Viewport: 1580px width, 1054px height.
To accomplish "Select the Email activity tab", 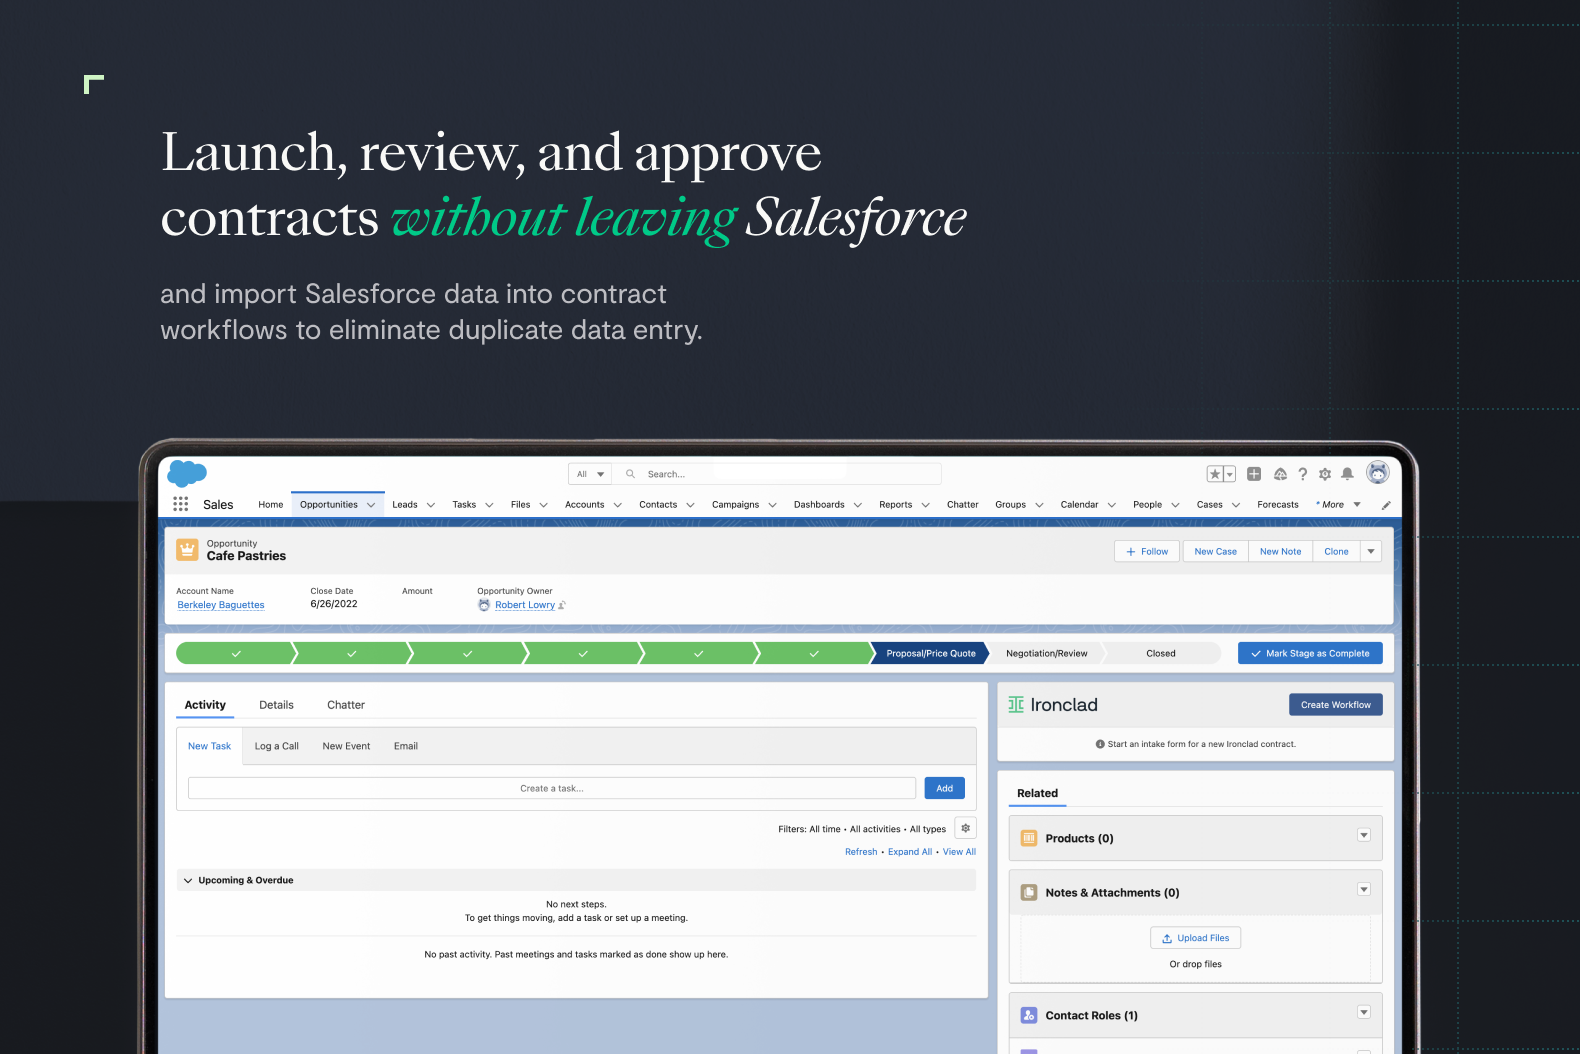I will tap(406, 746).
